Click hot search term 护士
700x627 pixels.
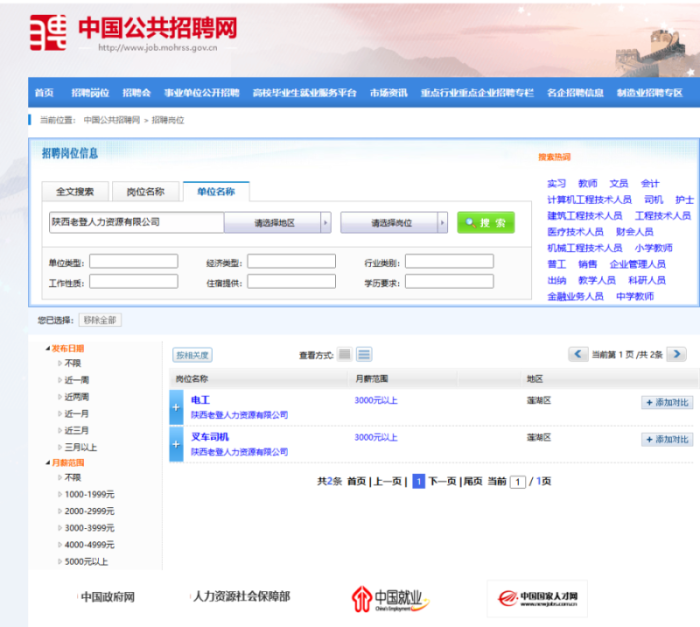[x=684, y=200]
